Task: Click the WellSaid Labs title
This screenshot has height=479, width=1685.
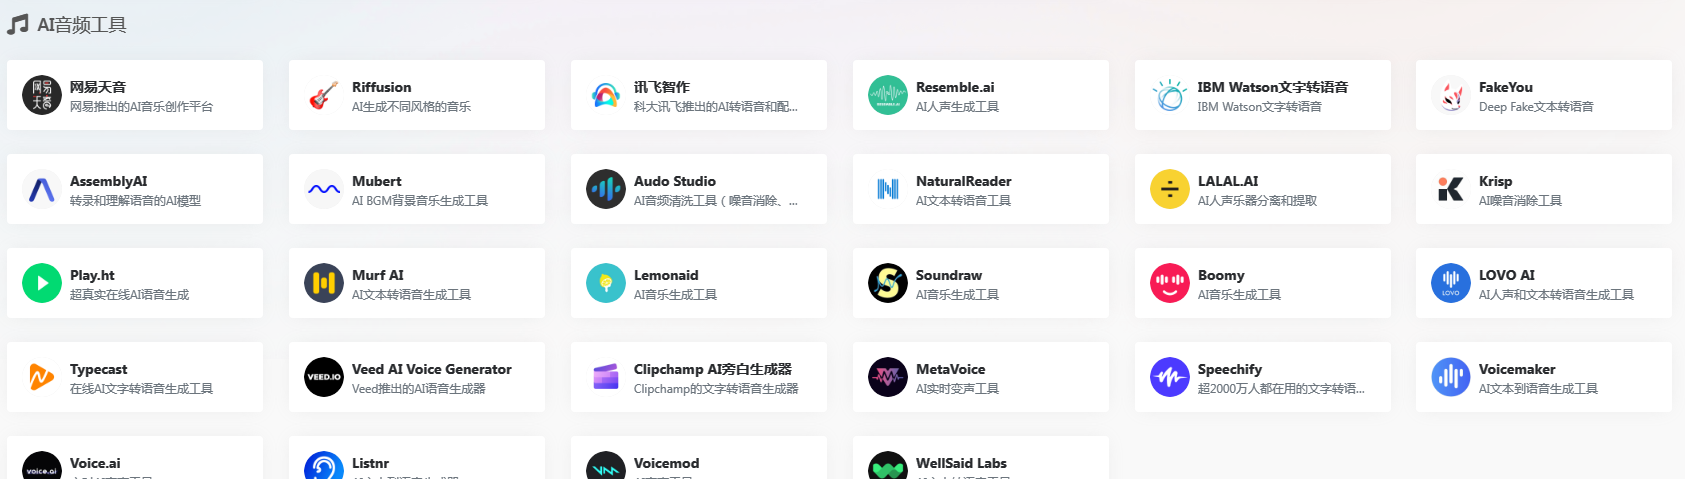Action: [961, 463]
